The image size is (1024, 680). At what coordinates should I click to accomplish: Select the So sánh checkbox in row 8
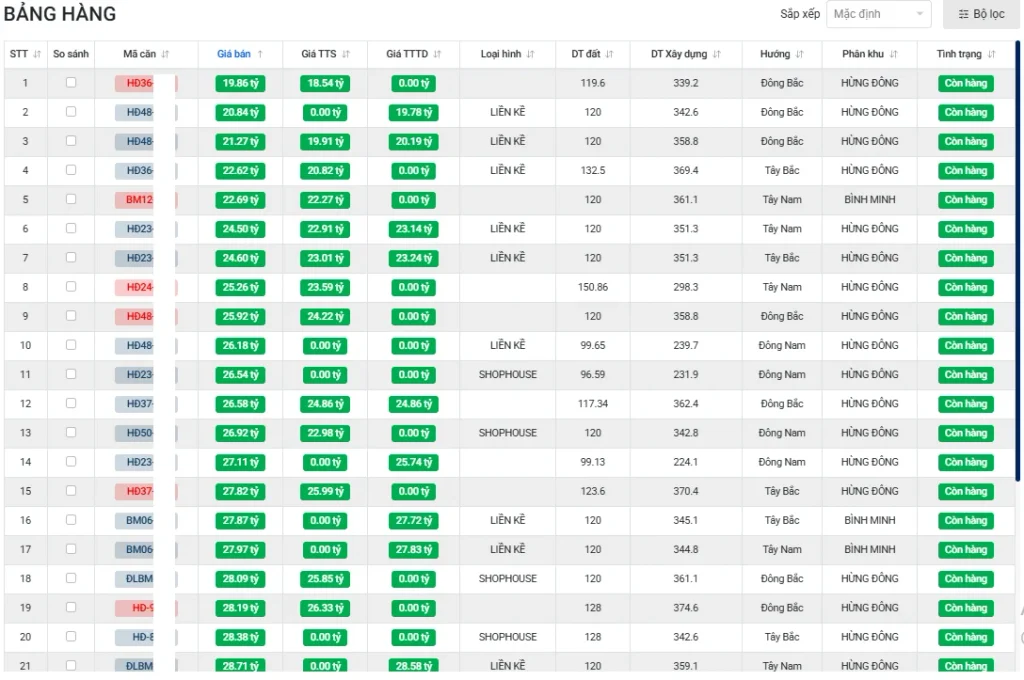pyautogui.click(x=71, y=287)
